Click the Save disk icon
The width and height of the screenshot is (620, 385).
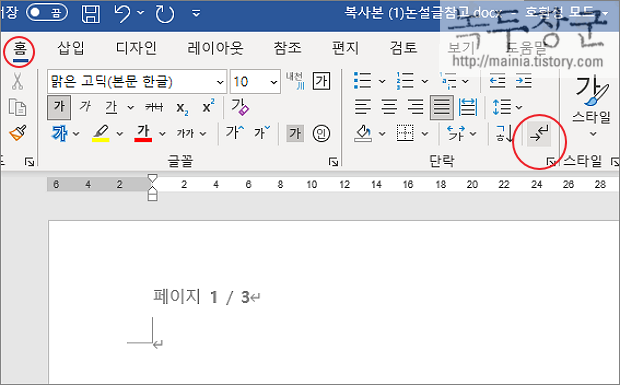coord(91,14)
